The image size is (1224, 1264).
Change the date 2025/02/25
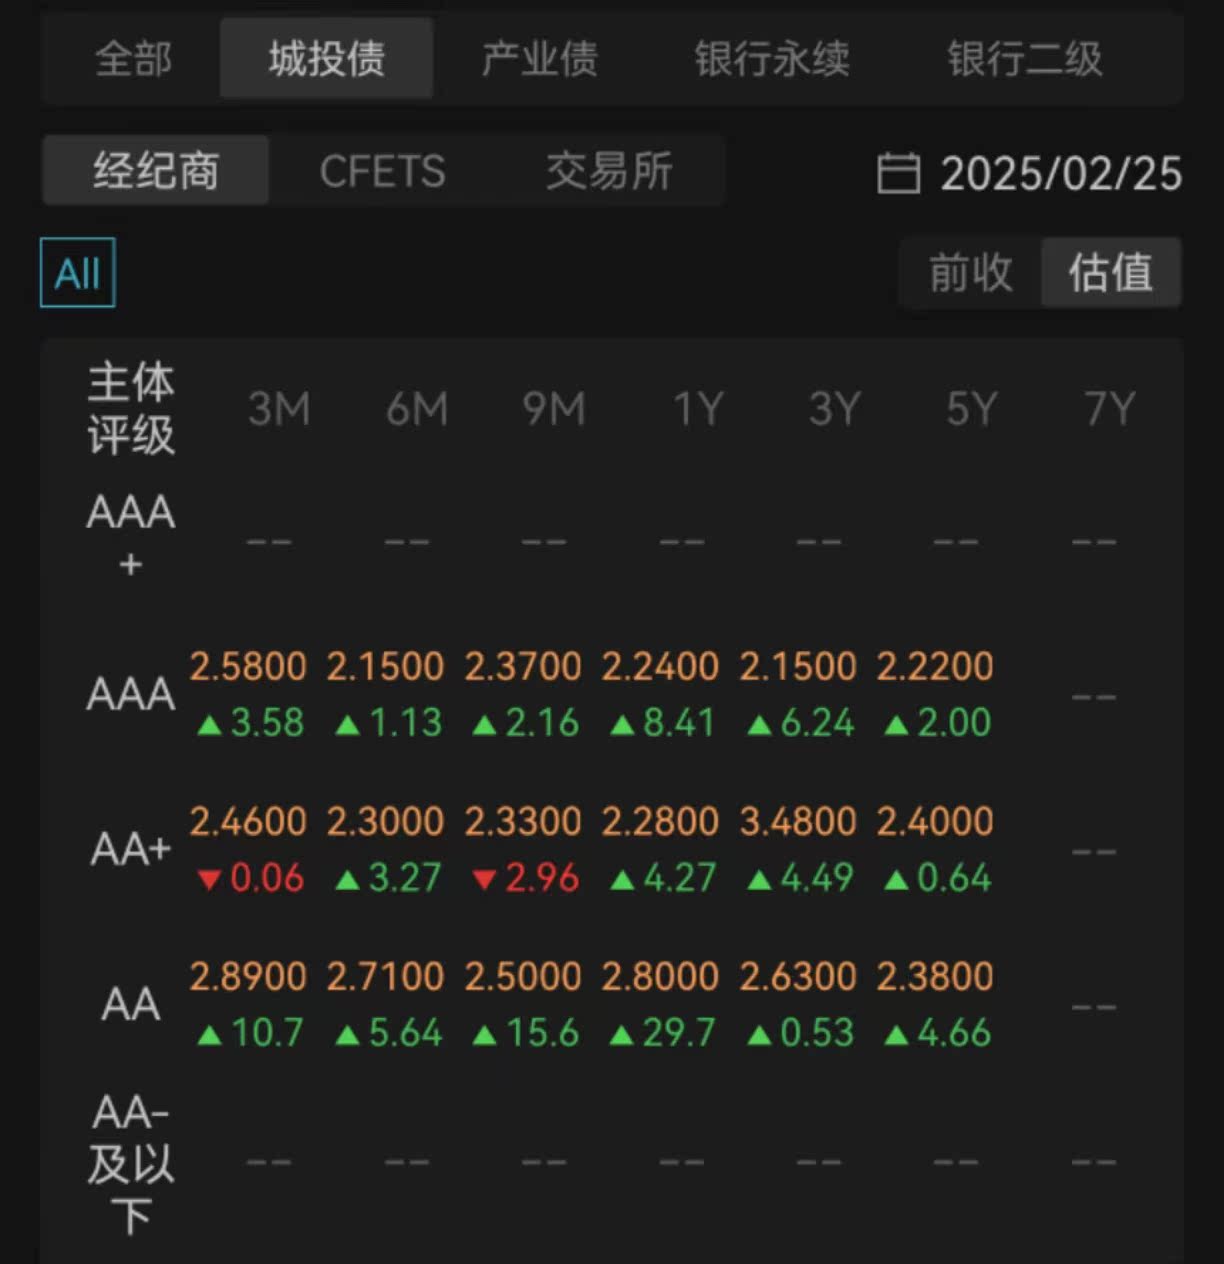pyautogui.click(x=1061, y=174)
